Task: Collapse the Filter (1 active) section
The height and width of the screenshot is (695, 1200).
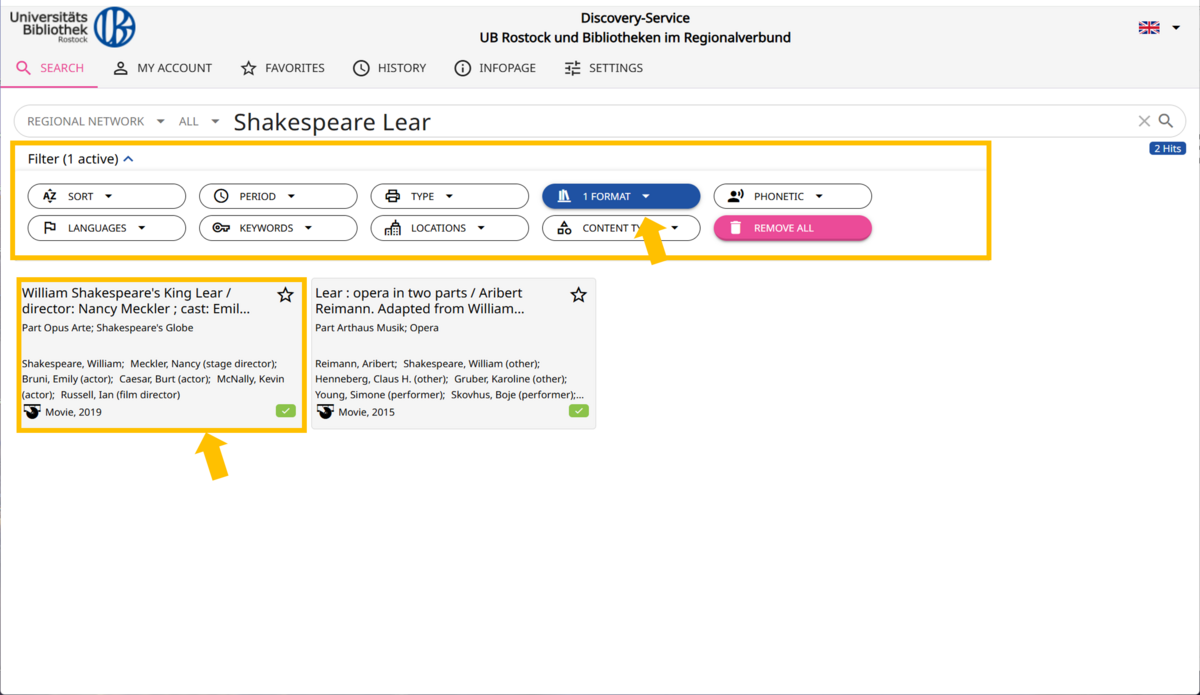Action: [x=81, y=159]
